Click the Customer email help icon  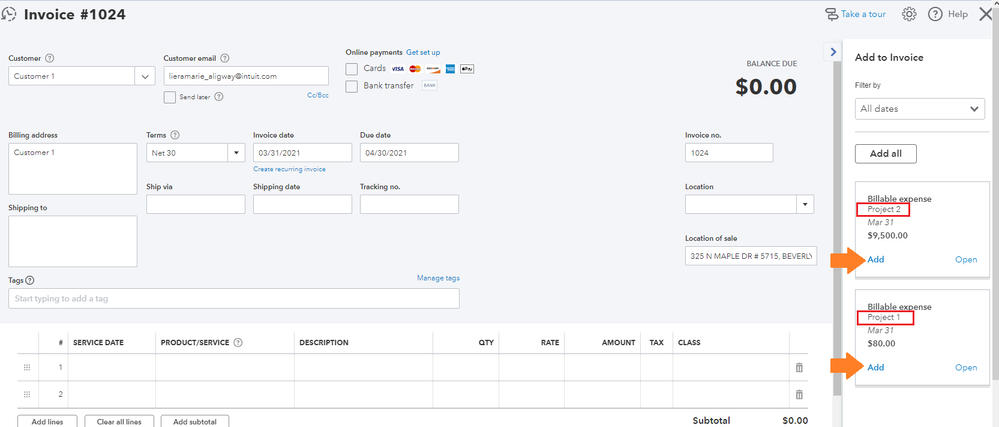pos(225,58)
